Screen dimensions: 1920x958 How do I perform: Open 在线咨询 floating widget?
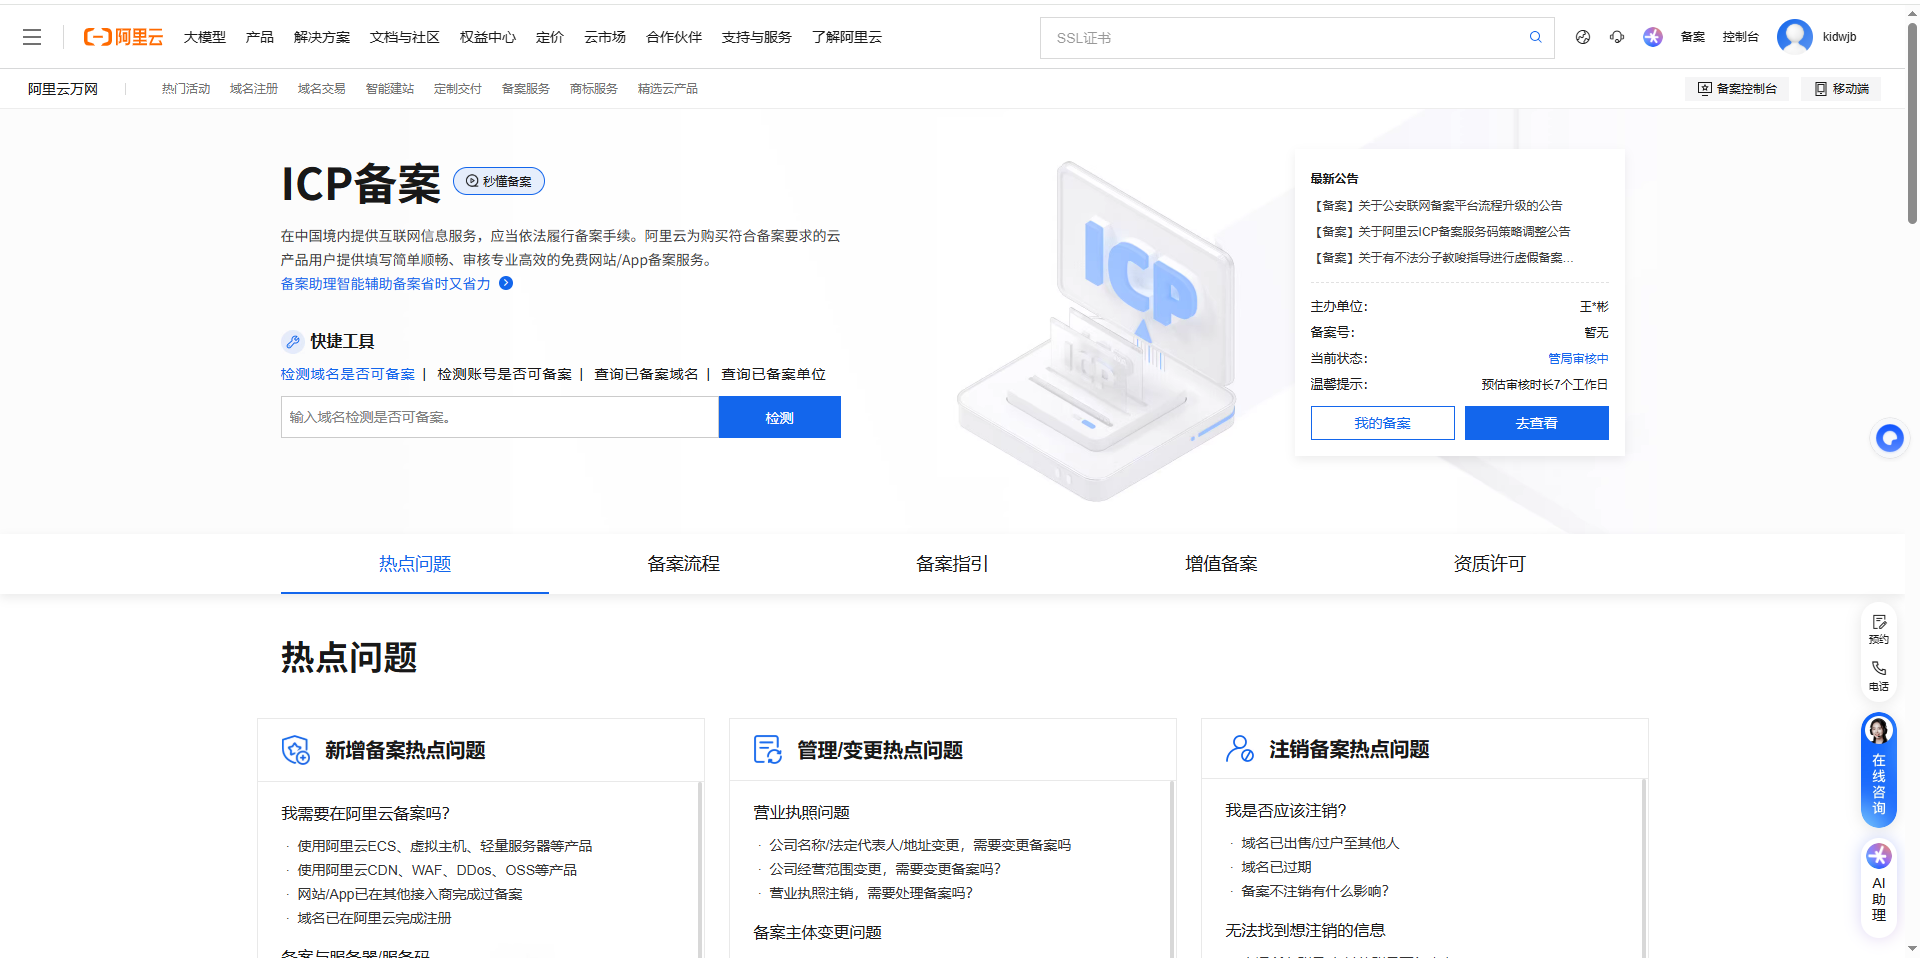[x=1879, y=770]
